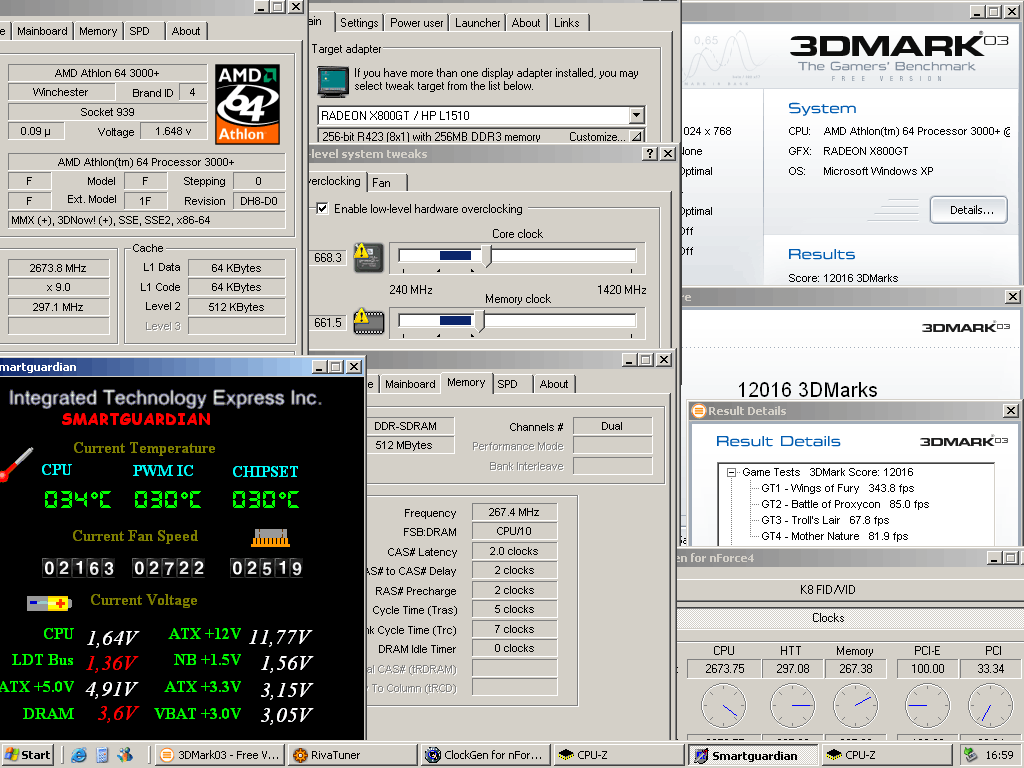
Task: Switch to Smartguardian taskbar button
Action: click(752, 756)
